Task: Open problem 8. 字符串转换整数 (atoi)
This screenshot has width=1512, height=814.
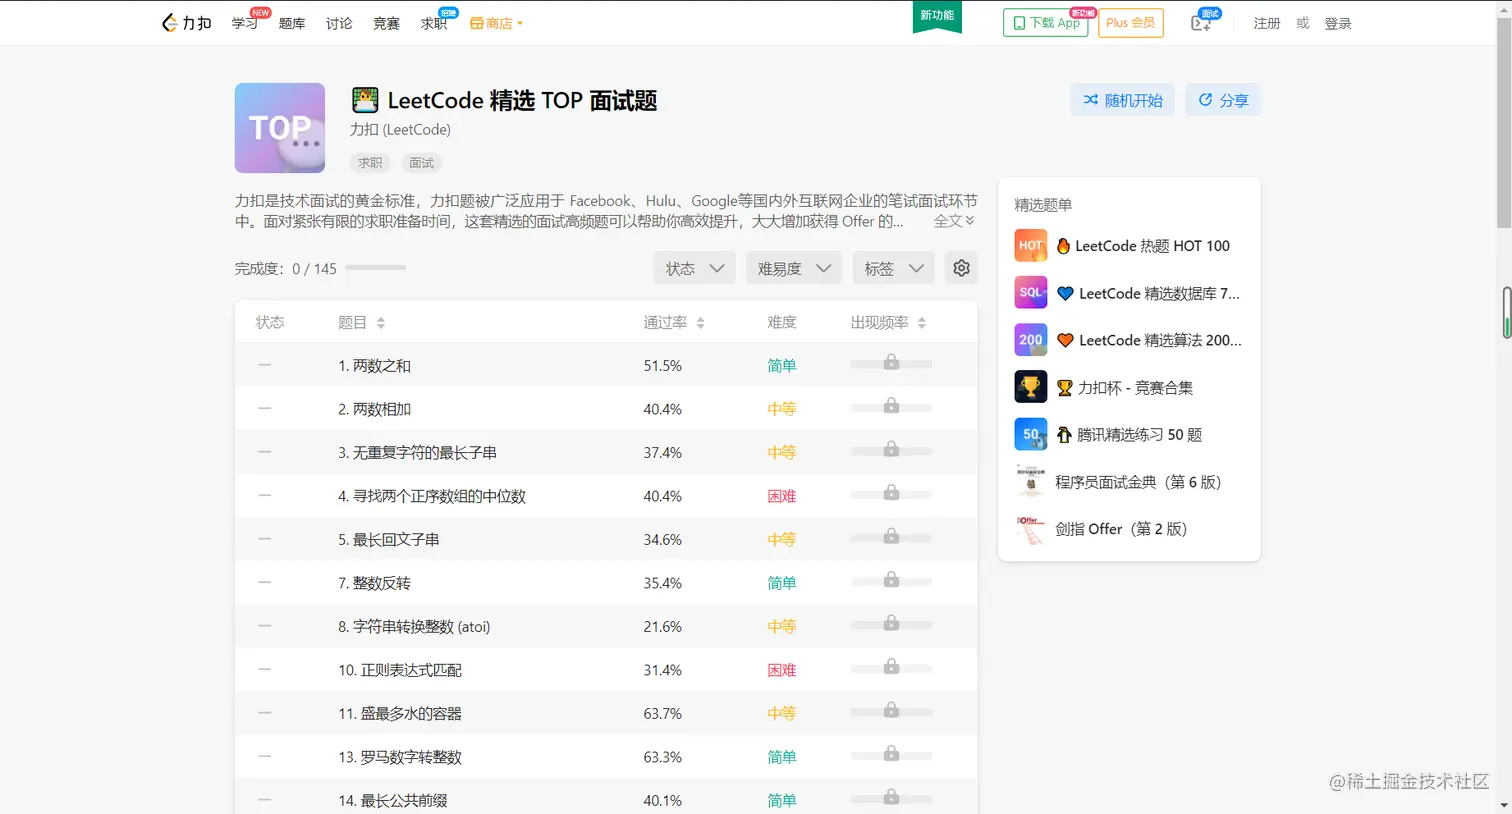Action: click(414, 627)
